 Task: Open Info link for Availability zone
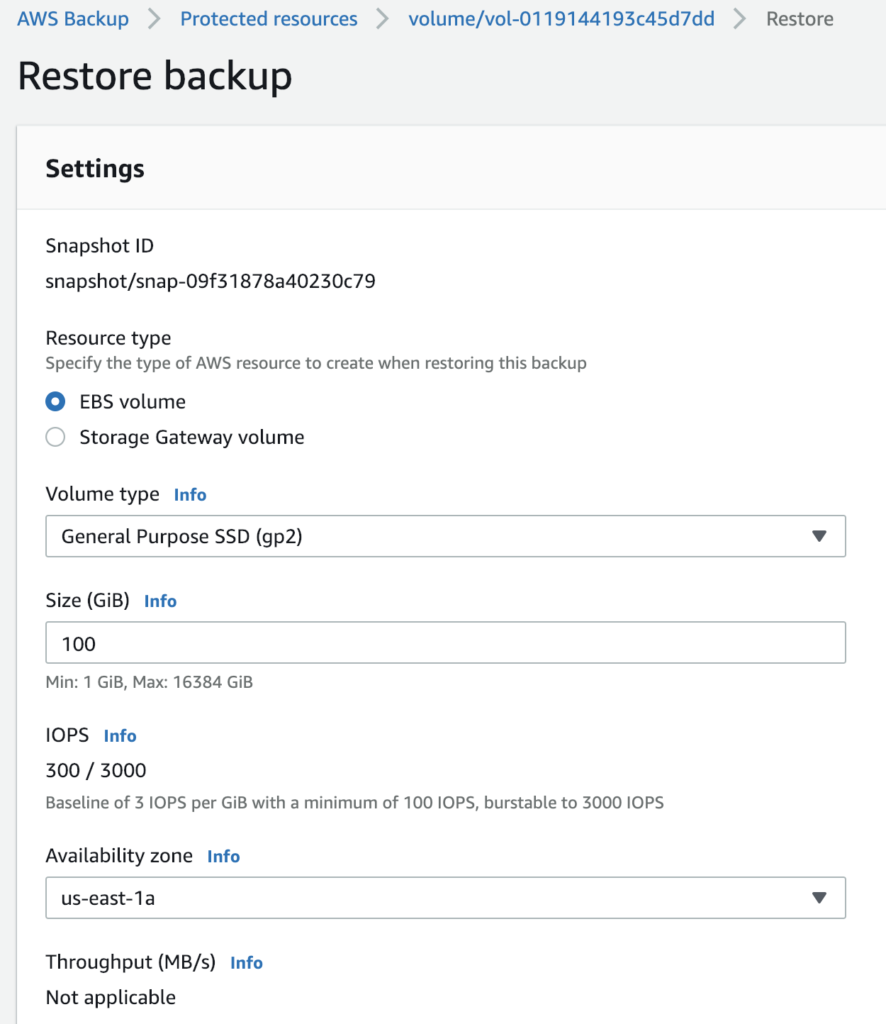223,857
